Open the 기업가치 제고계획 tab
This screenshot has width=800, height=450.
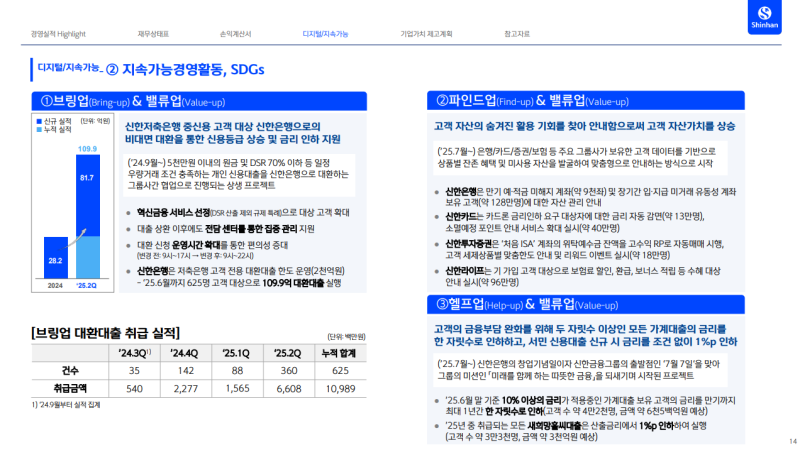tap(426, 33)
